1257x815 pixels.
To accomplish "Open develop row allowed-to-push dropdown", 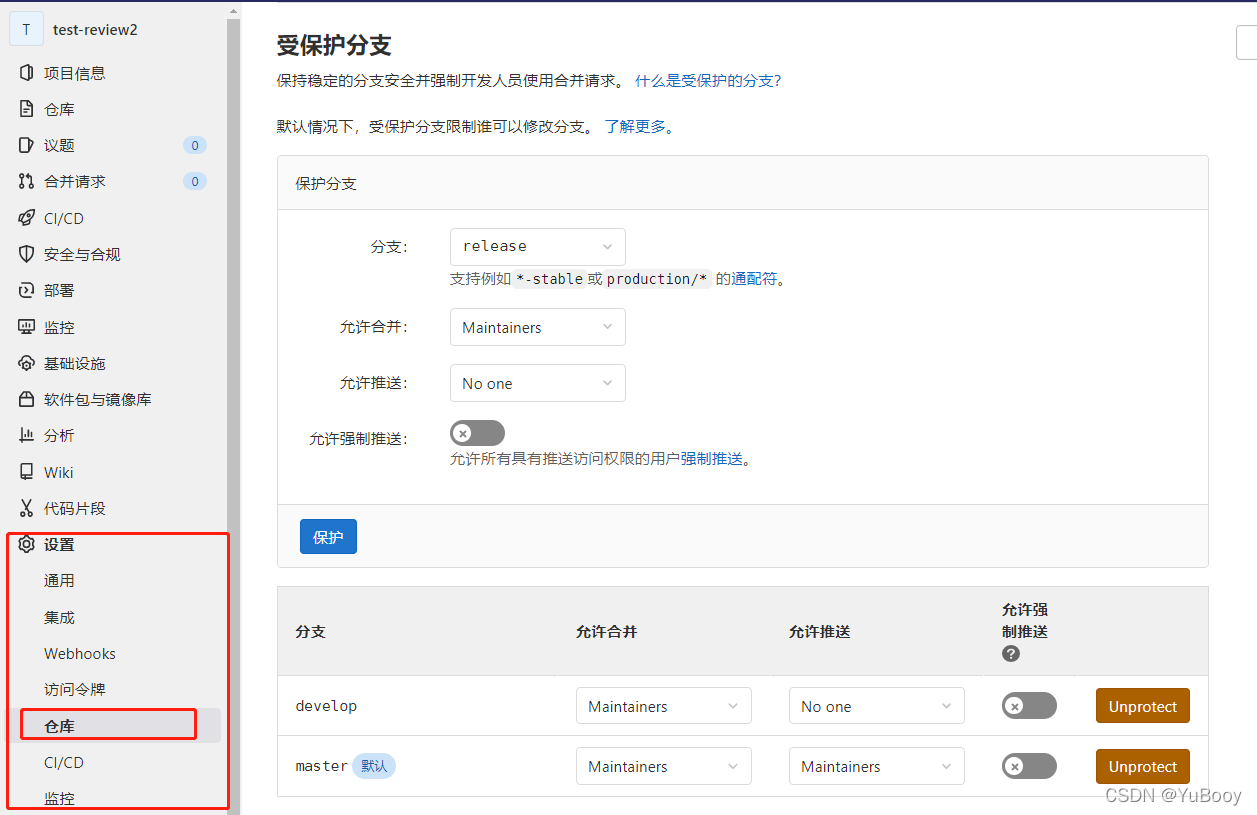I will (x=877, y=706).
